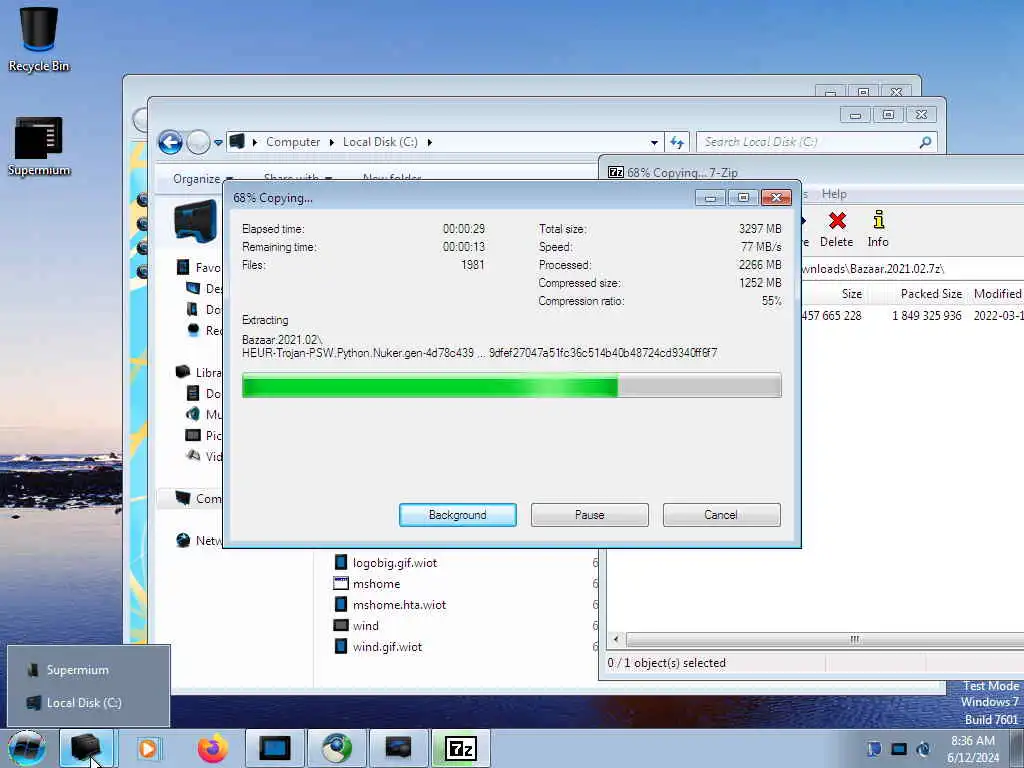Select the mshome file
This screenshot has height=768, width=1024.
coord(377,584)
